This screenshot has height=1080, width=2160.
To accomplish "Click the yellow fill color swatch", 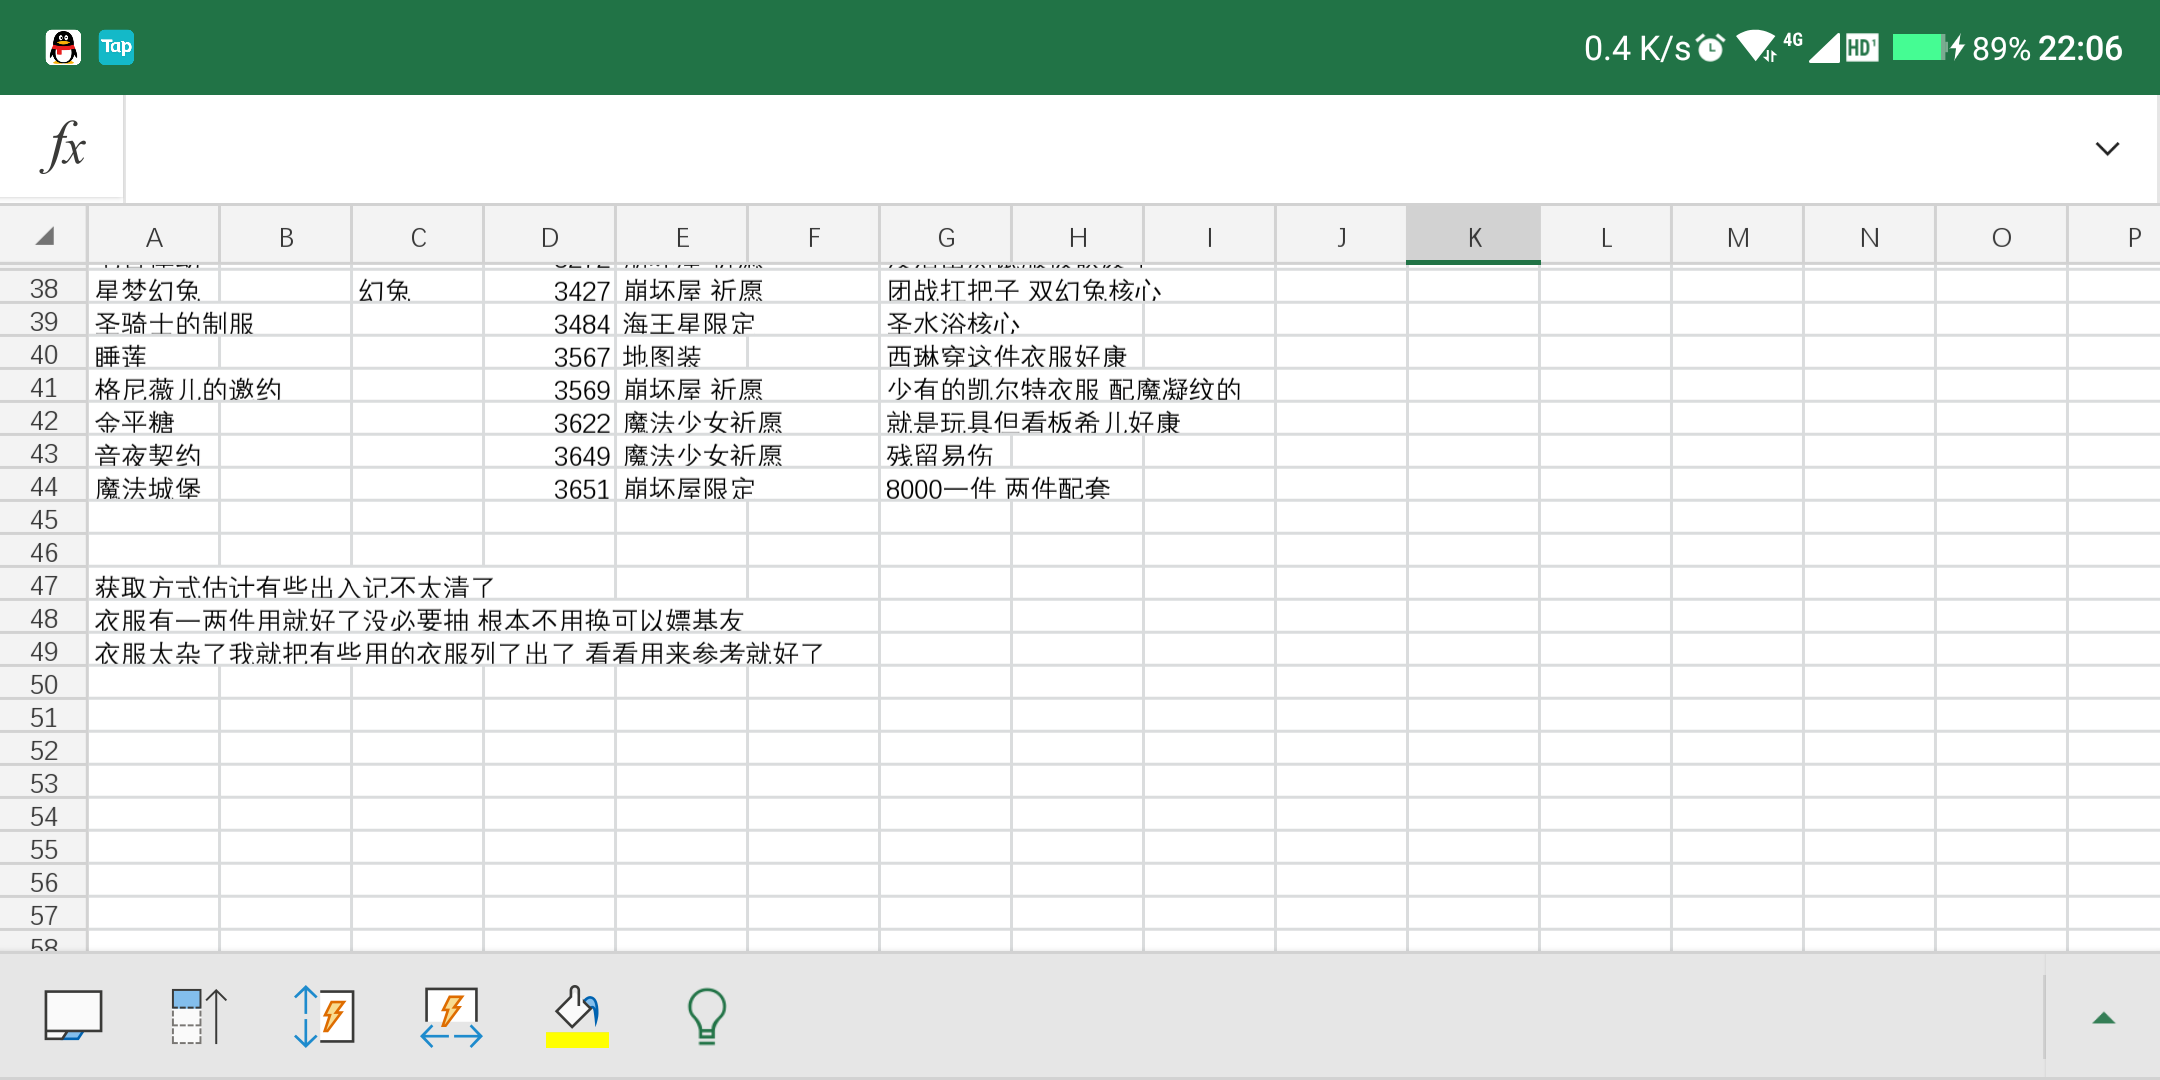I will (577, 1039).
